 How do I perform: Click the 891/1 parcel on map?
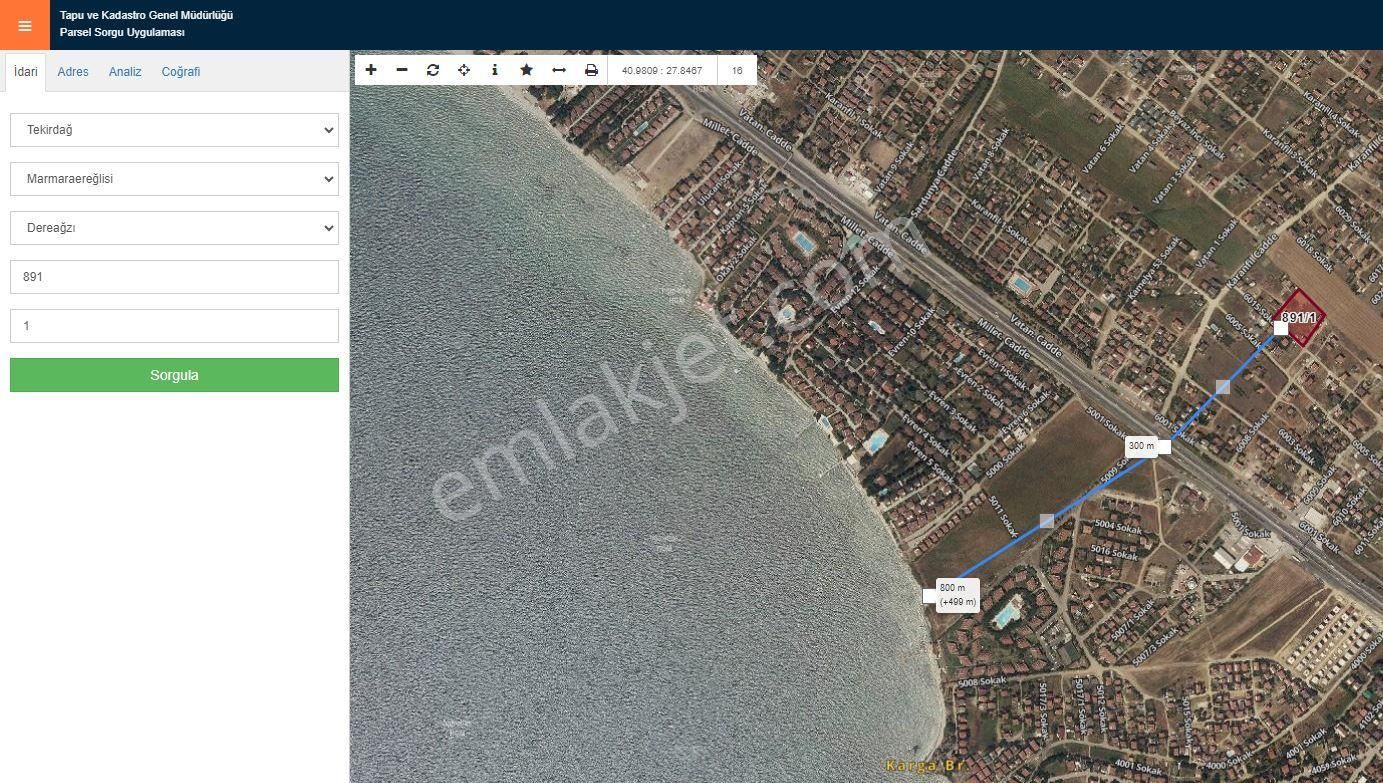coord(1300,318)
